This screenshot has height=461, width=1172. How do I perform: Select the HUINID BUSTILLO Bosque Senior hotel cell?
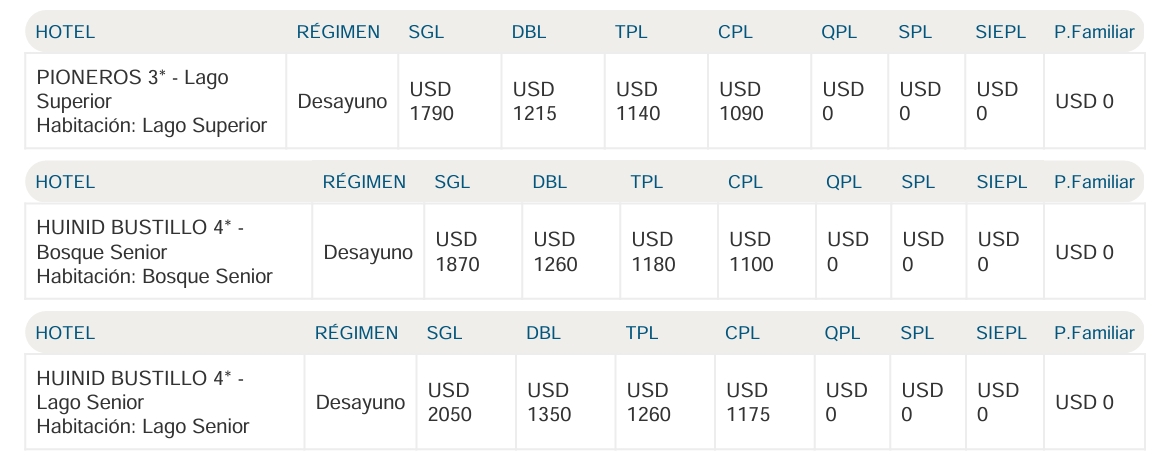(x=154, y=252)
